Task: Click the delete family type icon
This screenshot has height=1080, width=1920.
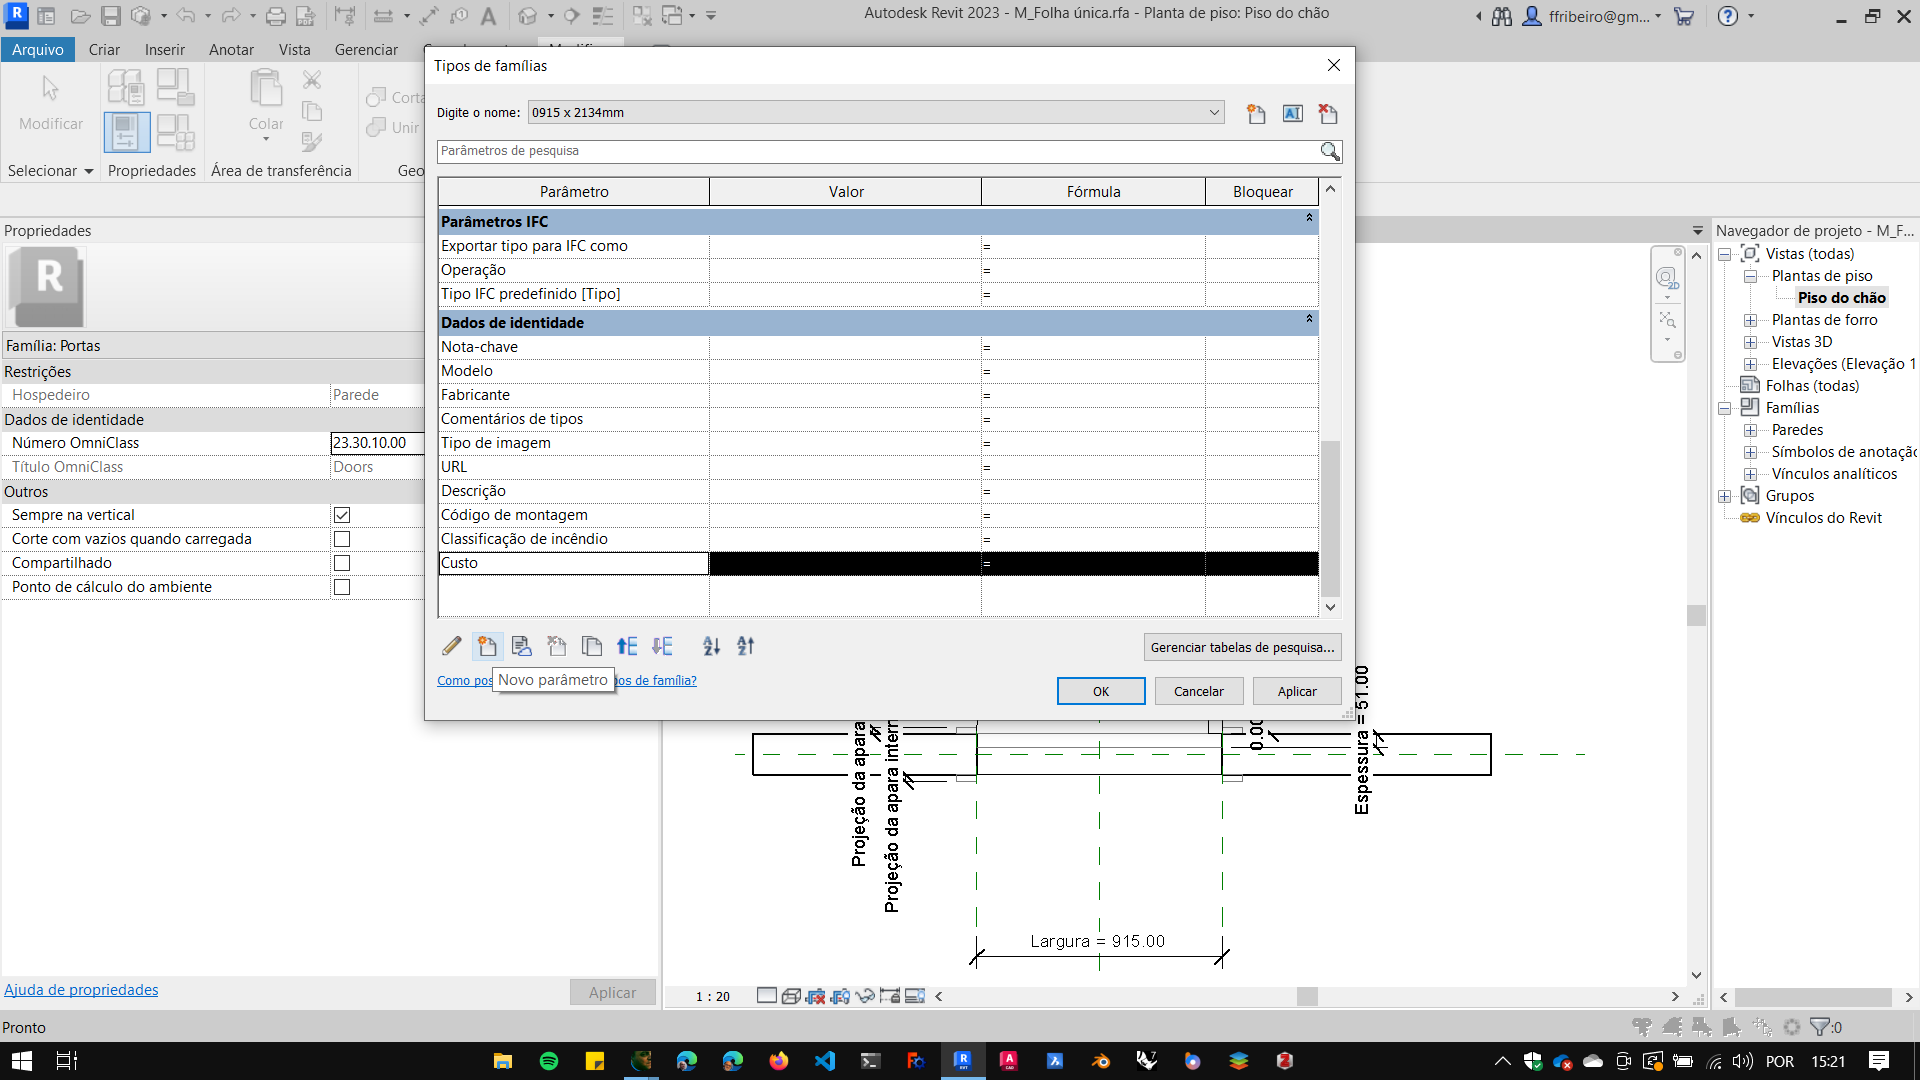Action: click(x=1328, y=113)
